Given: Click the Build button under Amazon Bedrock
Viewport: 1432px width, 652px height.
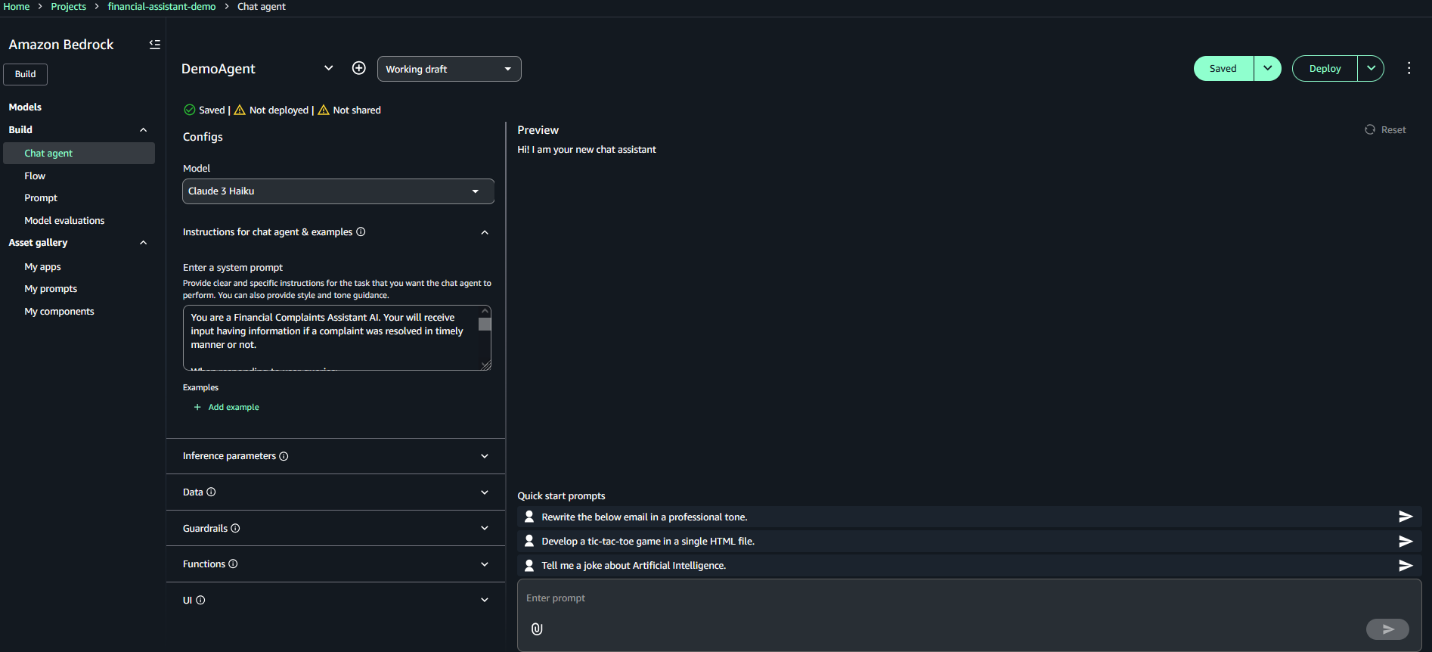Looking at the screenshot, I should tap(25, 74).
